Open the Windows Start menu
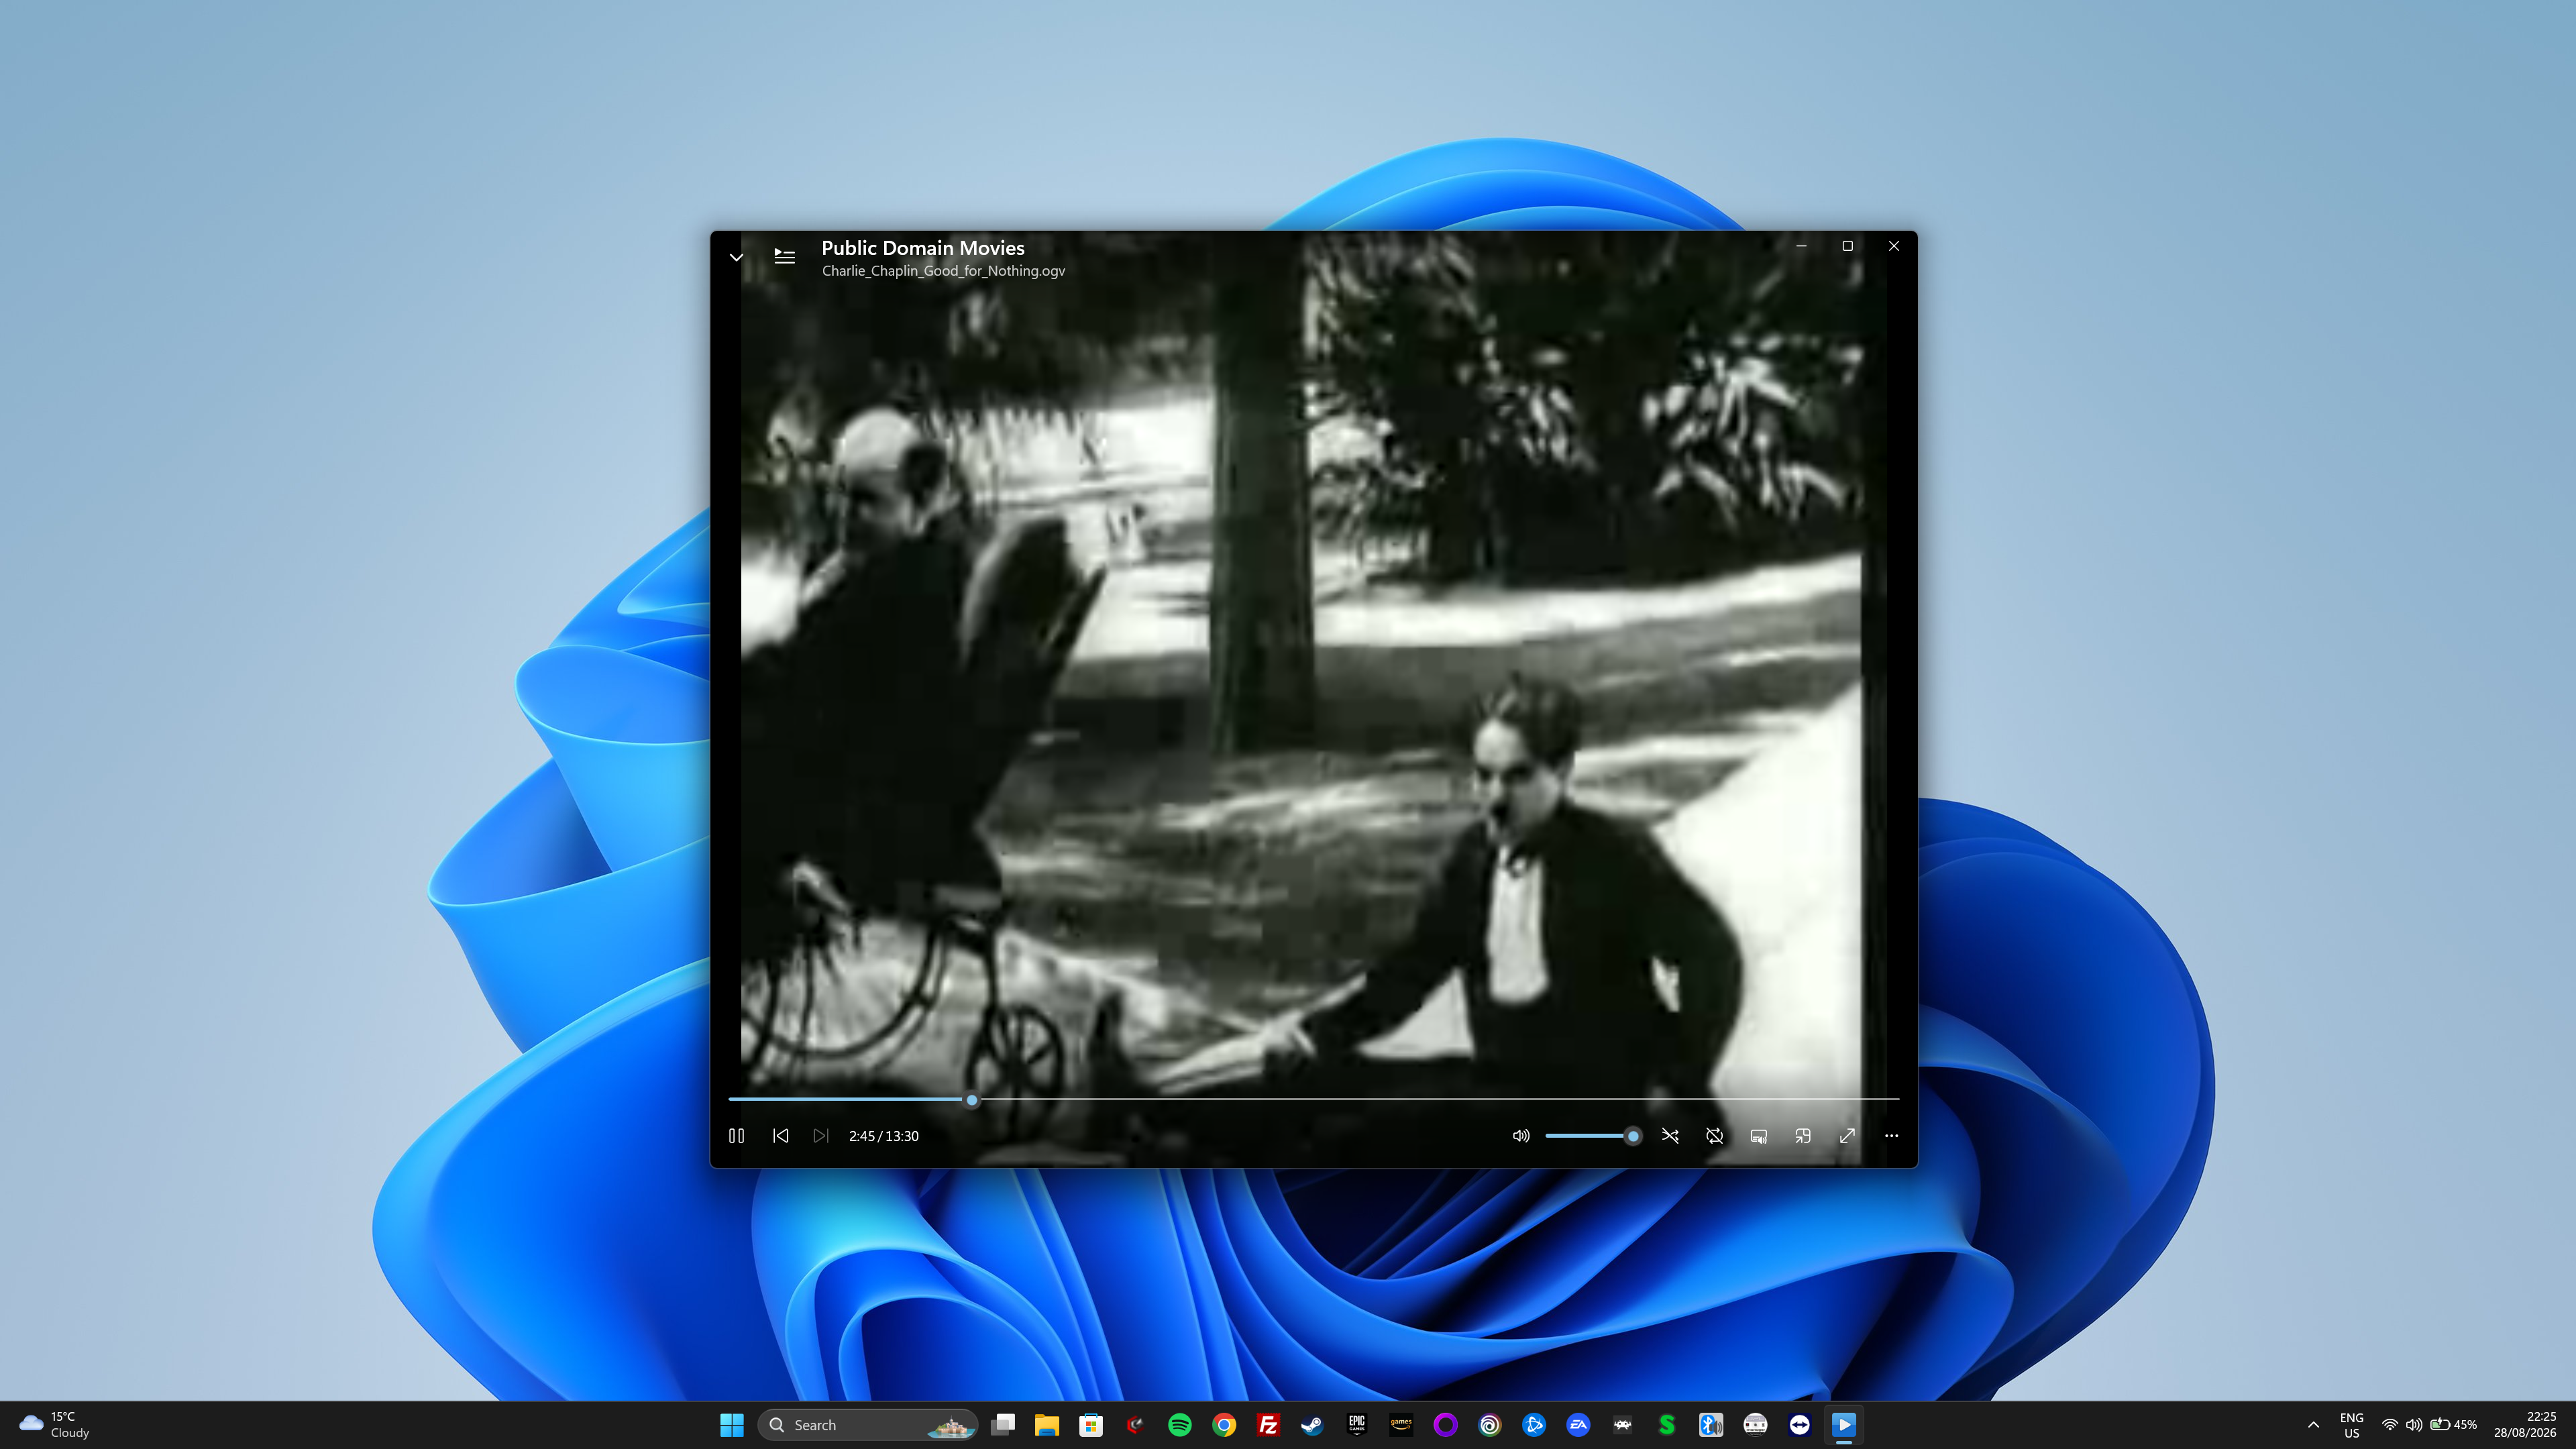Screen dimensions: 2576x1449 (x=732, y=1425)
